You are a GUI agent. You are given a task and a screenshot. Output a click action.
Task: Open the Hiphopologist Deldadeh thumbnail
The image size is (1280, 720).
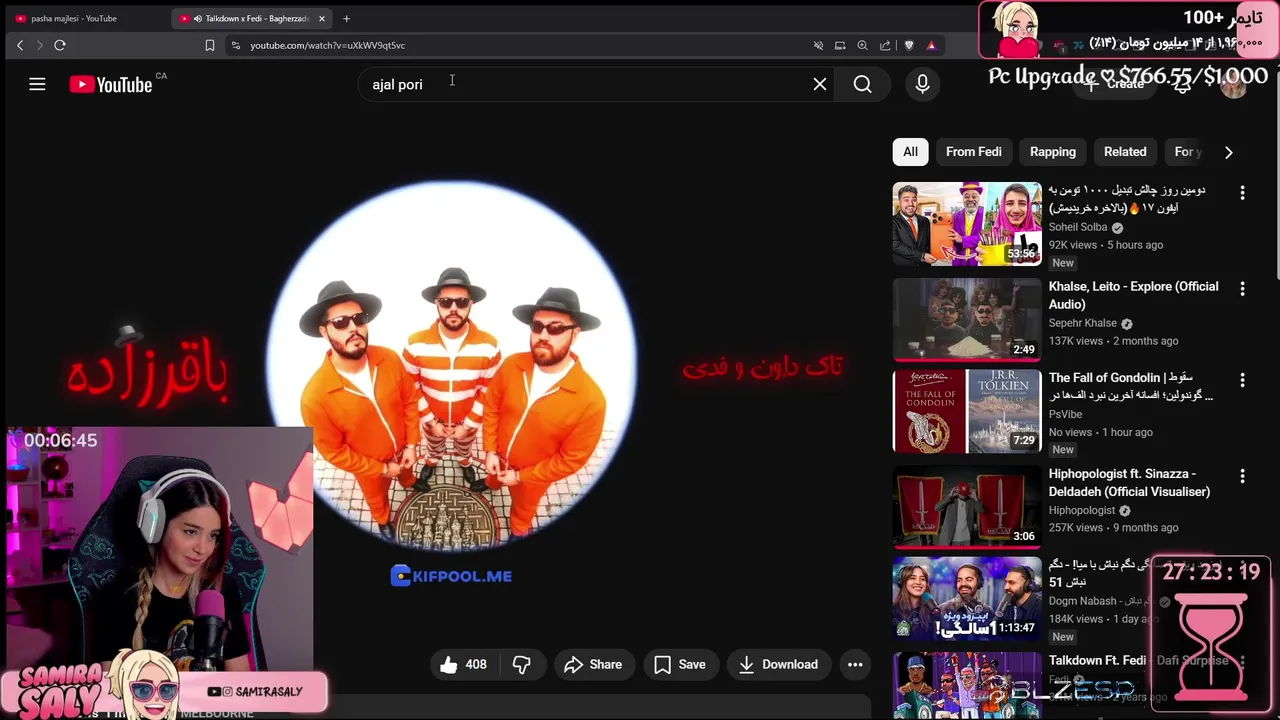pos(967,506)
